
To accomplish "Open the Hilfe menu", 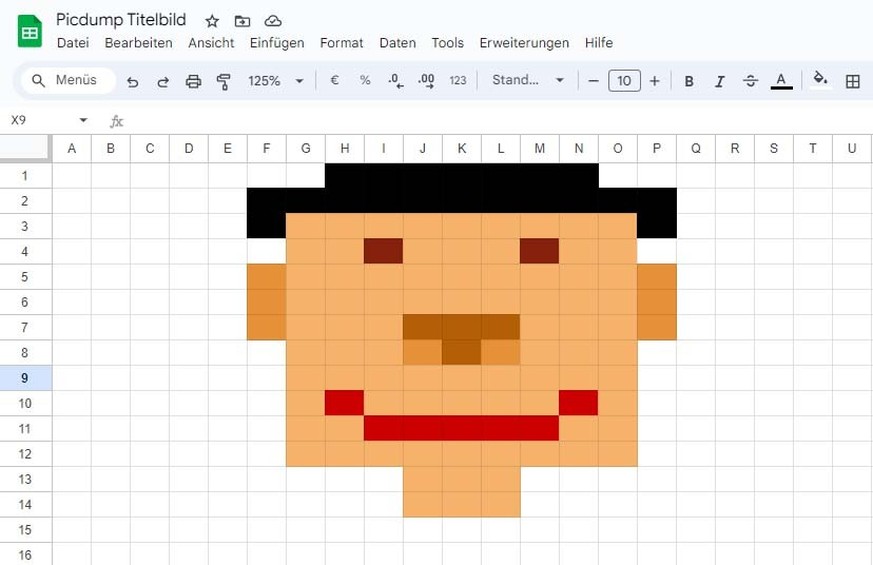I will 599,43.
